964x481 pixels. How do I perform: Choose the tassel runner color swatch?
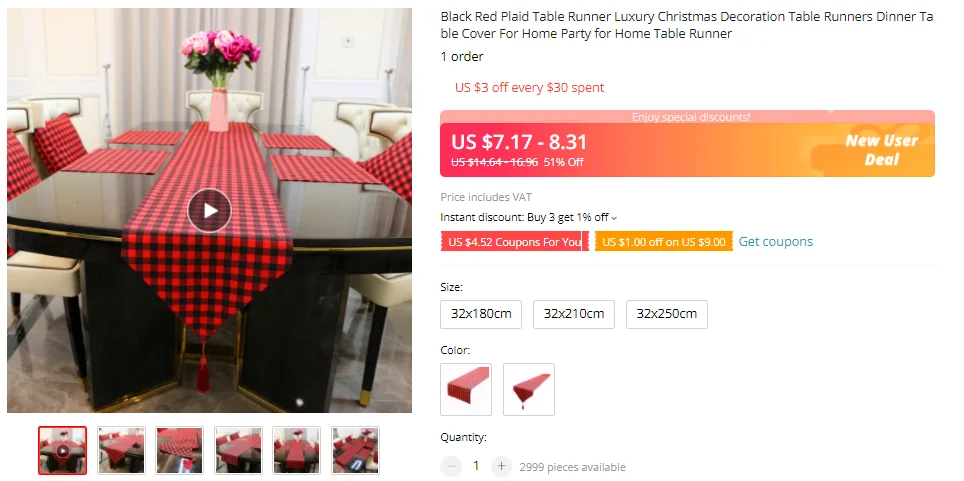pos(529,389)
